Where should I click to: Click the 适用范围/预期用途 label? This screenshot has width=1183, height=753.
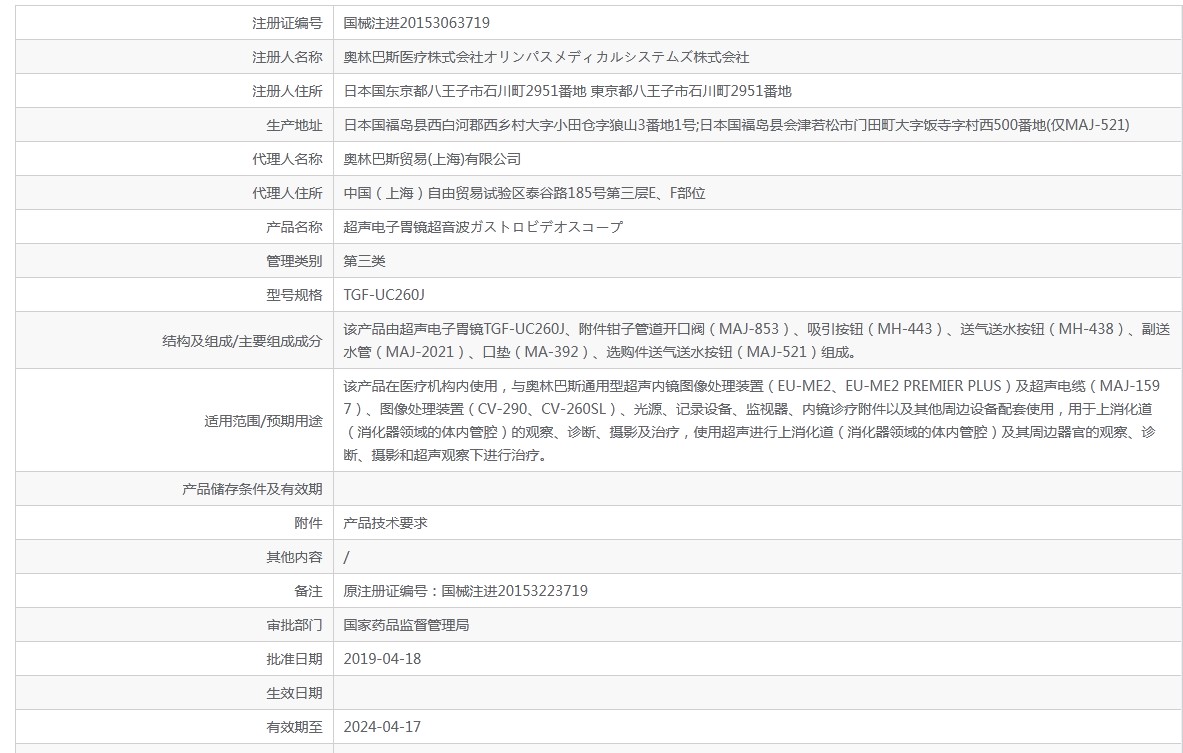(263, 421)
